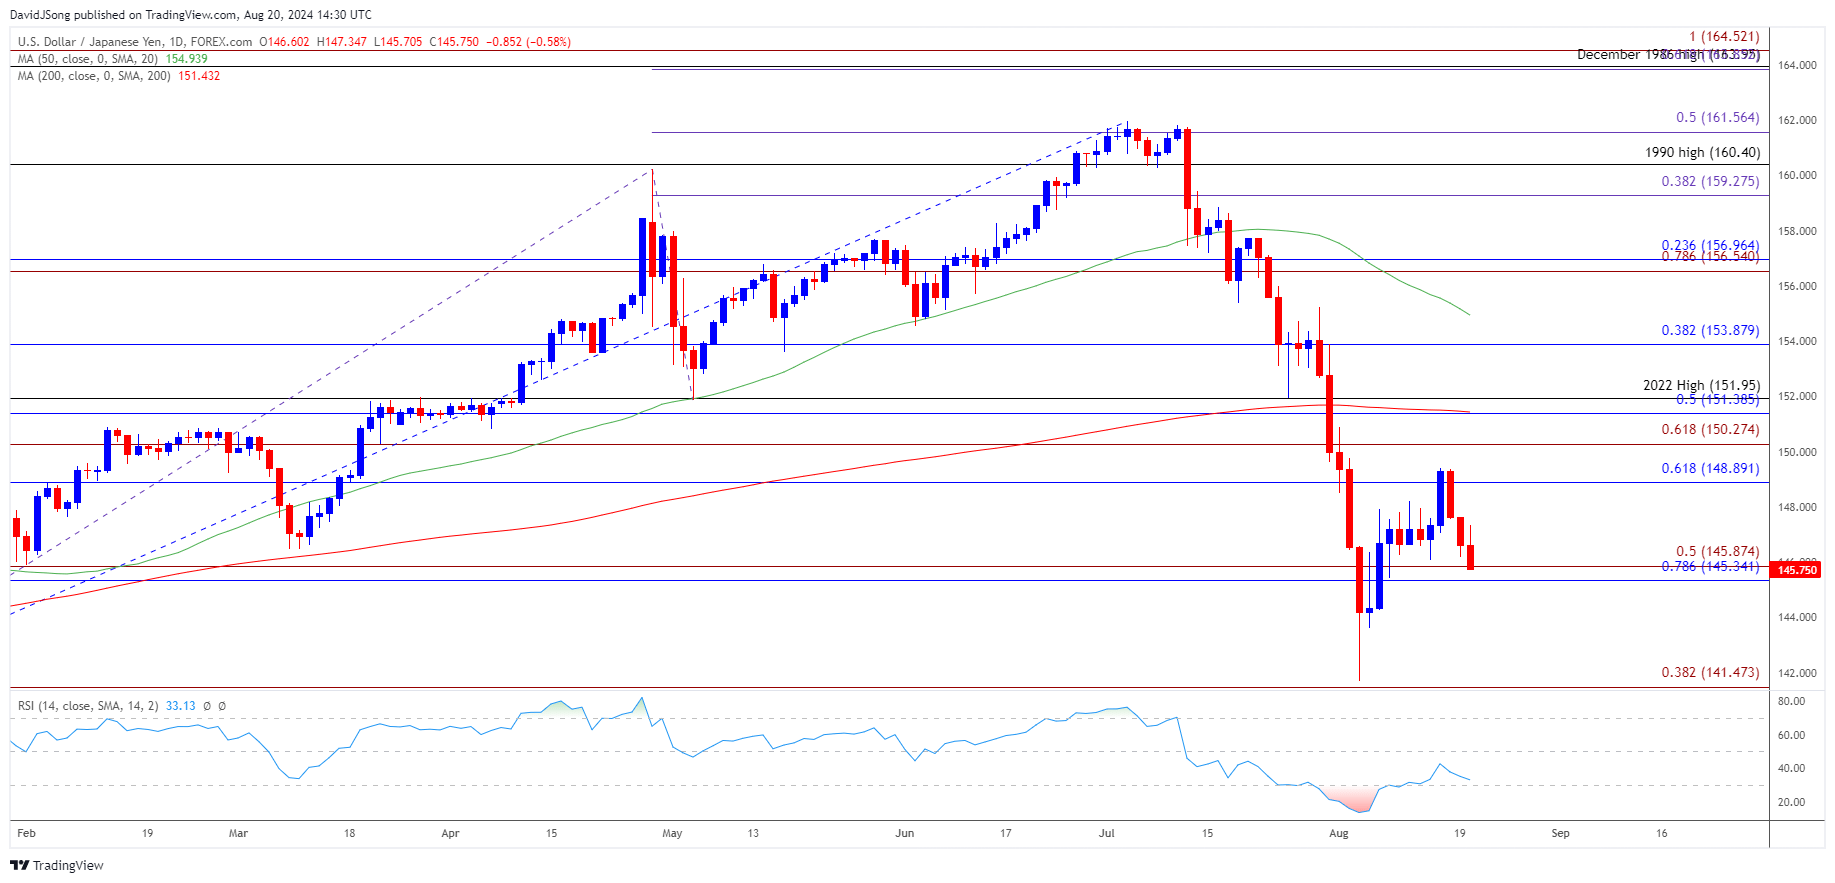The width and height of the screenshot is (1835, 883).
Task: Click the MA 200 indicator legend
Action: coord(94,76)
